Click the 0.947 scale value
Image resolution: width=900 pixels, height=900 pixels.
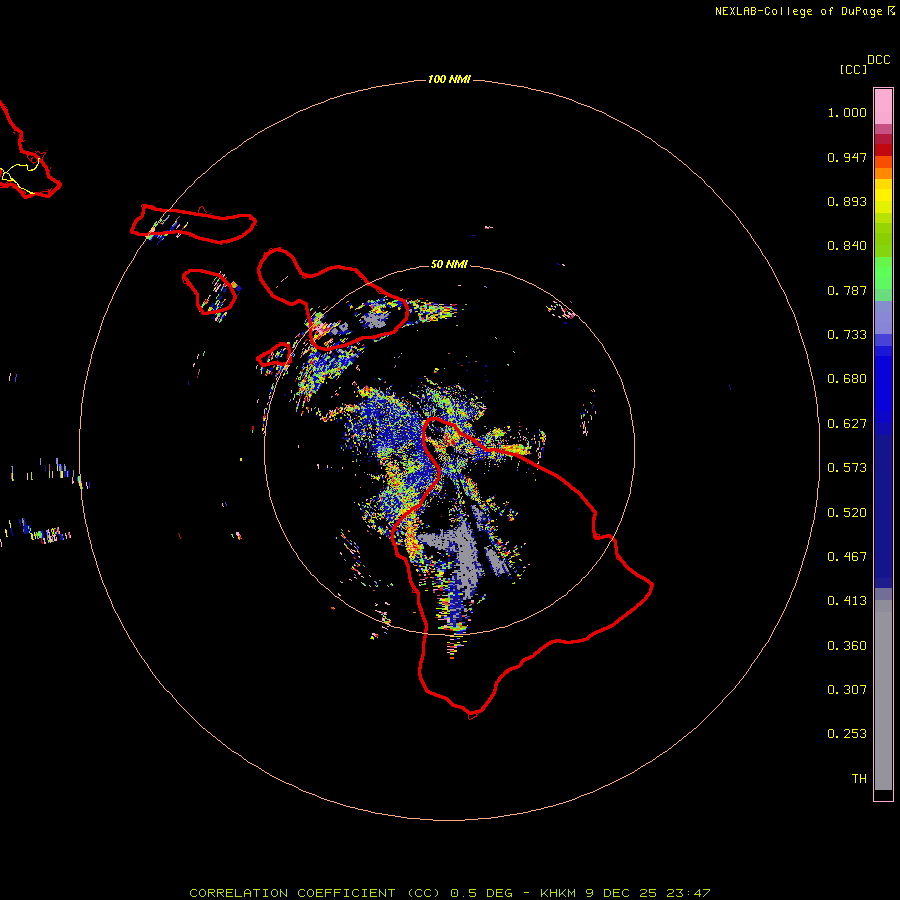click(x=847, y=157)
